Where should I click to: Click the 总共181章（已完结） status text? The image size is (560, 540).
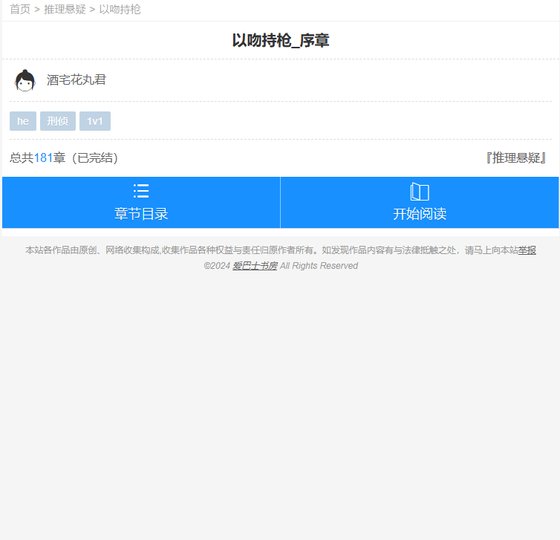coord(64,158)
